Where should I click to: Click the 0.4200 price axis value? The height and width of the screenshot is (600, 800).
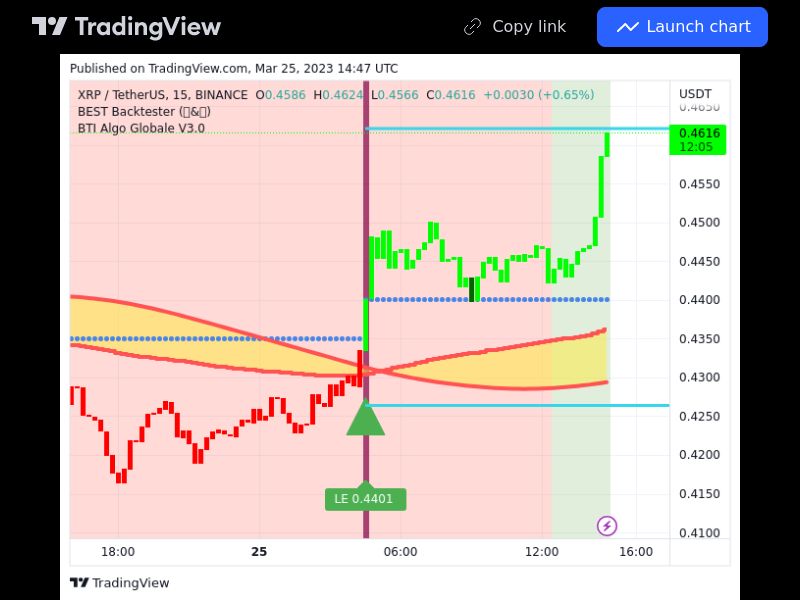click(699, 455)
